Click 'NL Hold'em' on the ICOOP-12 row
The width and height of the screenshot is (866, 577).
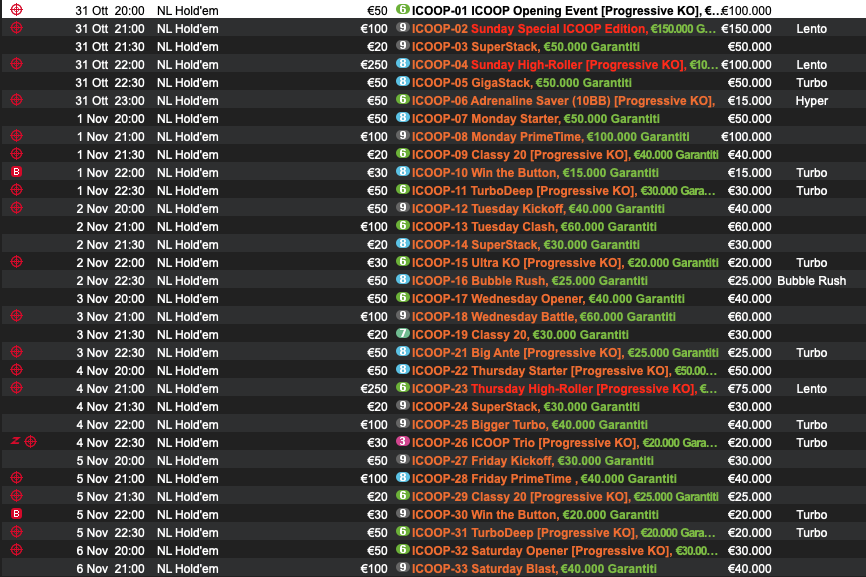(188, 209)
